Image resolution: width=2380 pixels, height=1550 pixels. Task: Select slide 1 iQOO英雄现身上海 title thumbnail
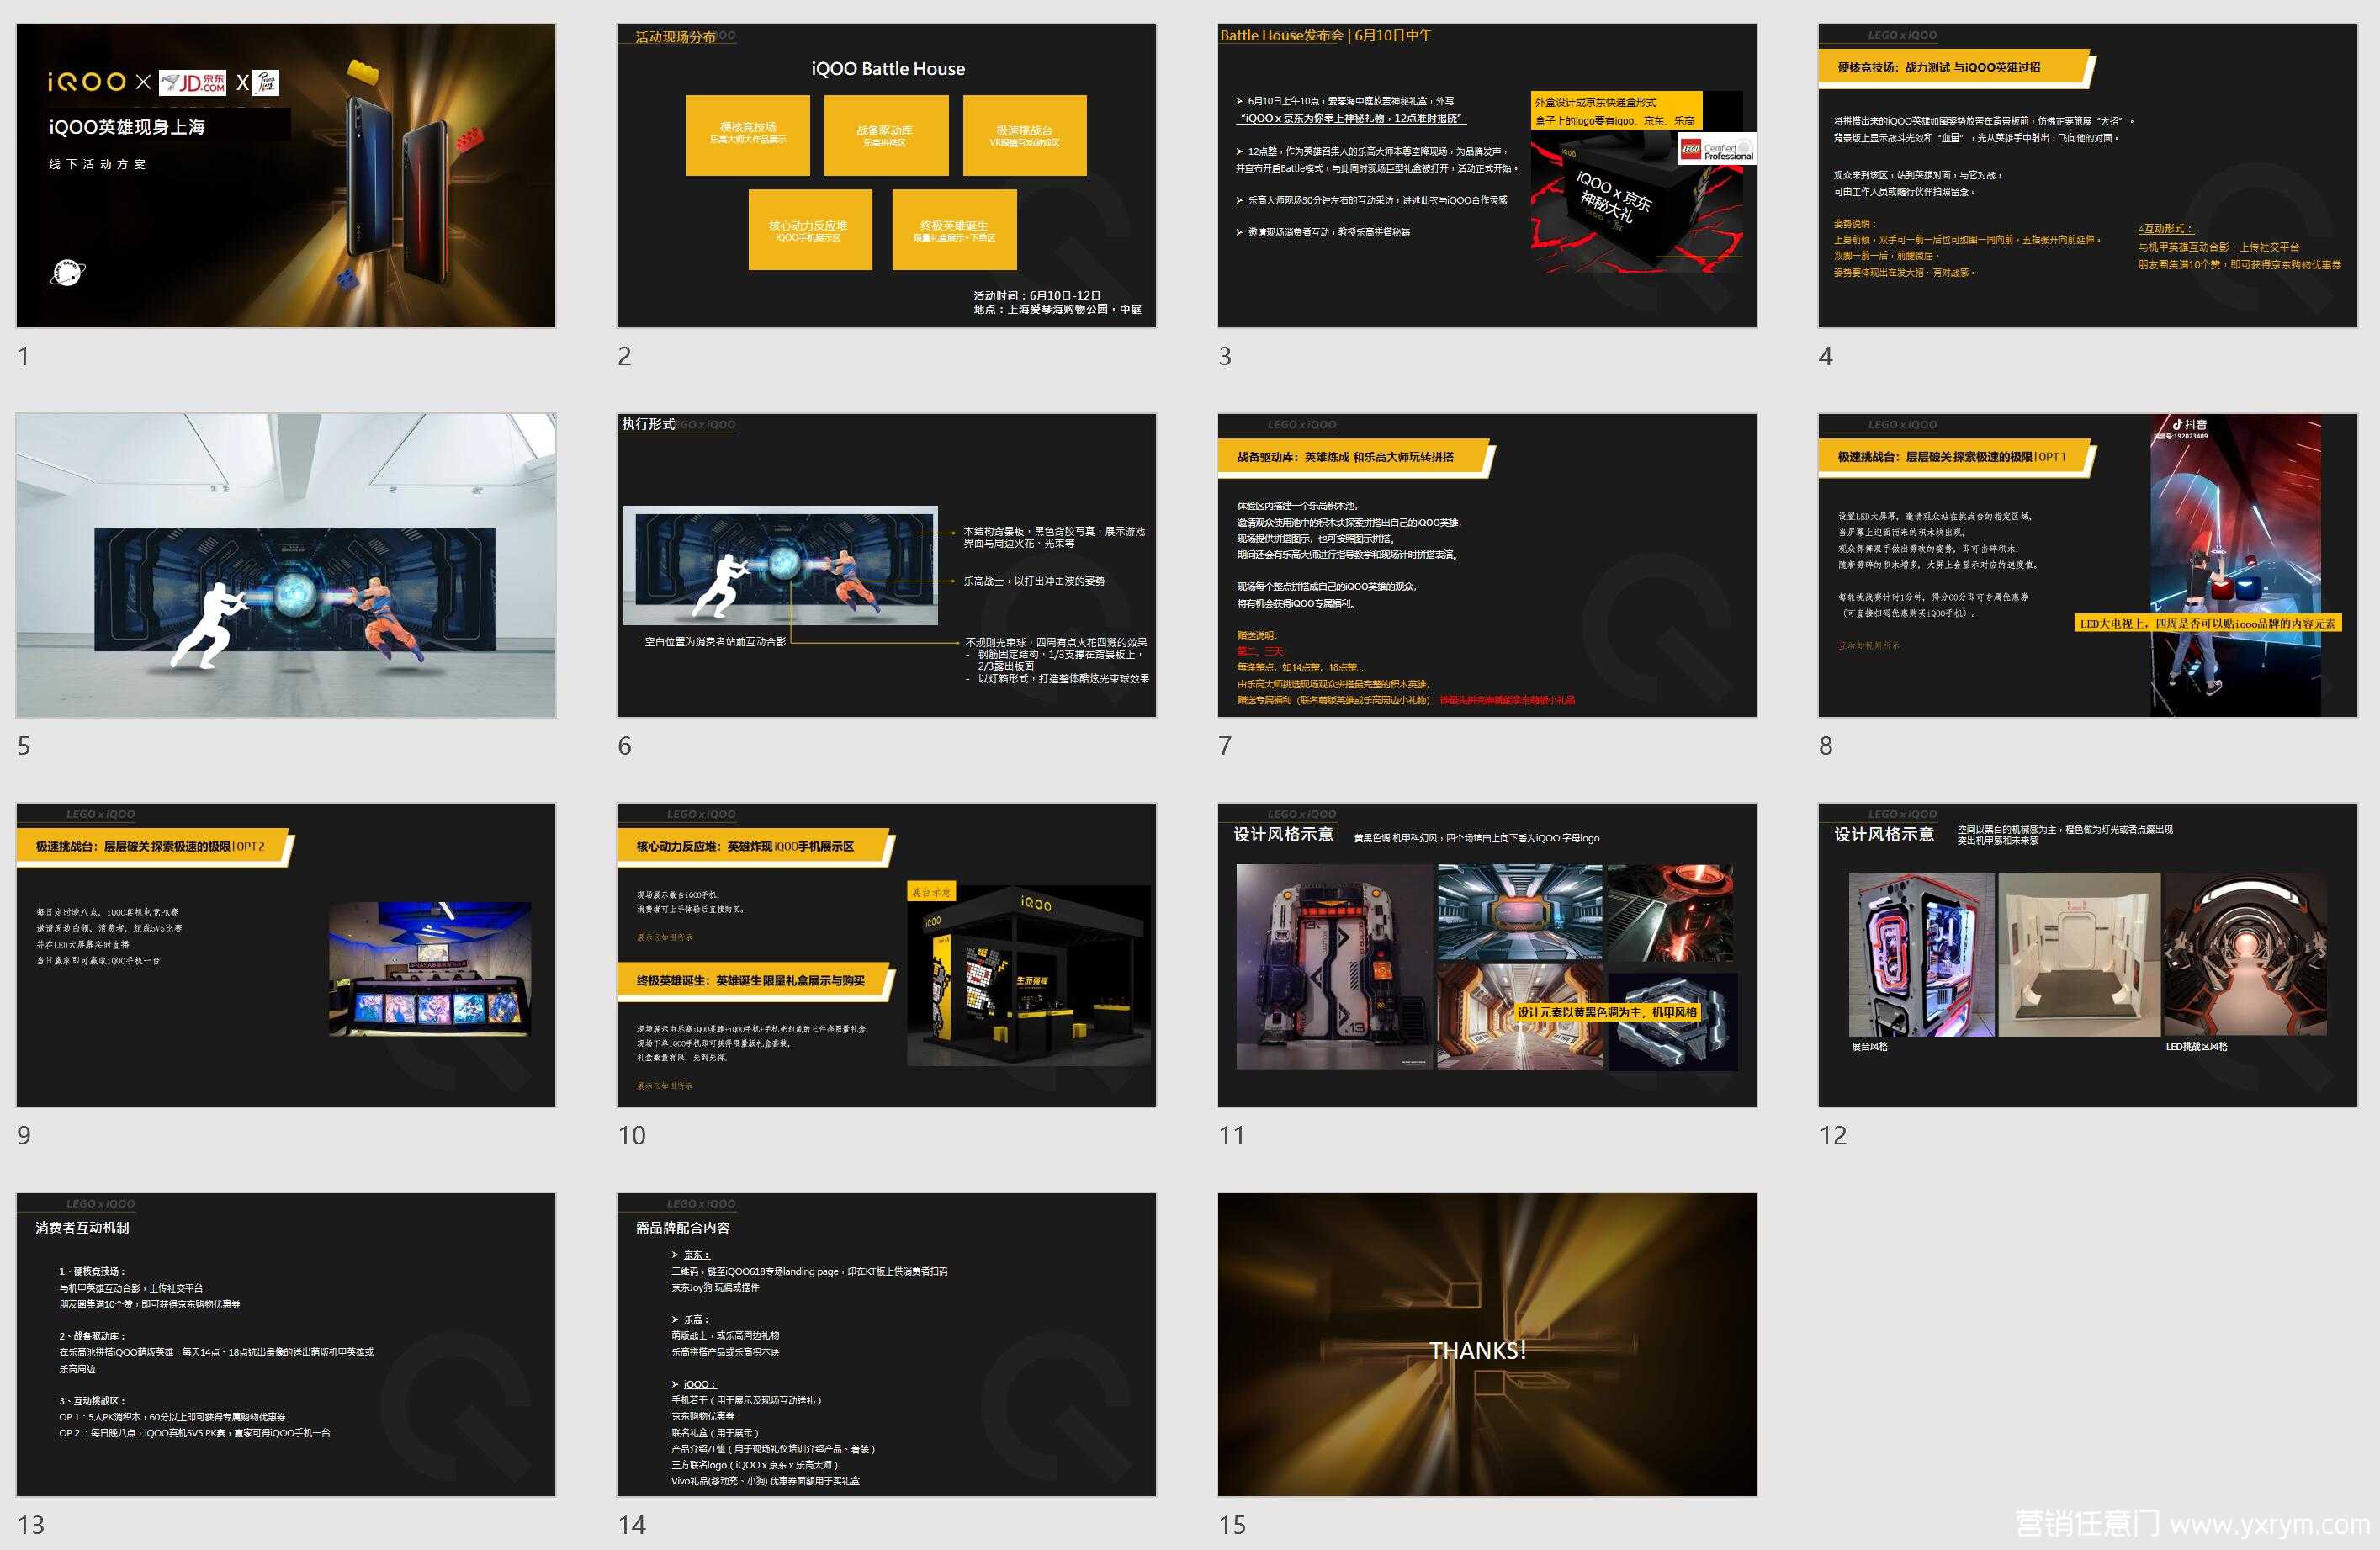pyautogui.click(x=286, y=176)
